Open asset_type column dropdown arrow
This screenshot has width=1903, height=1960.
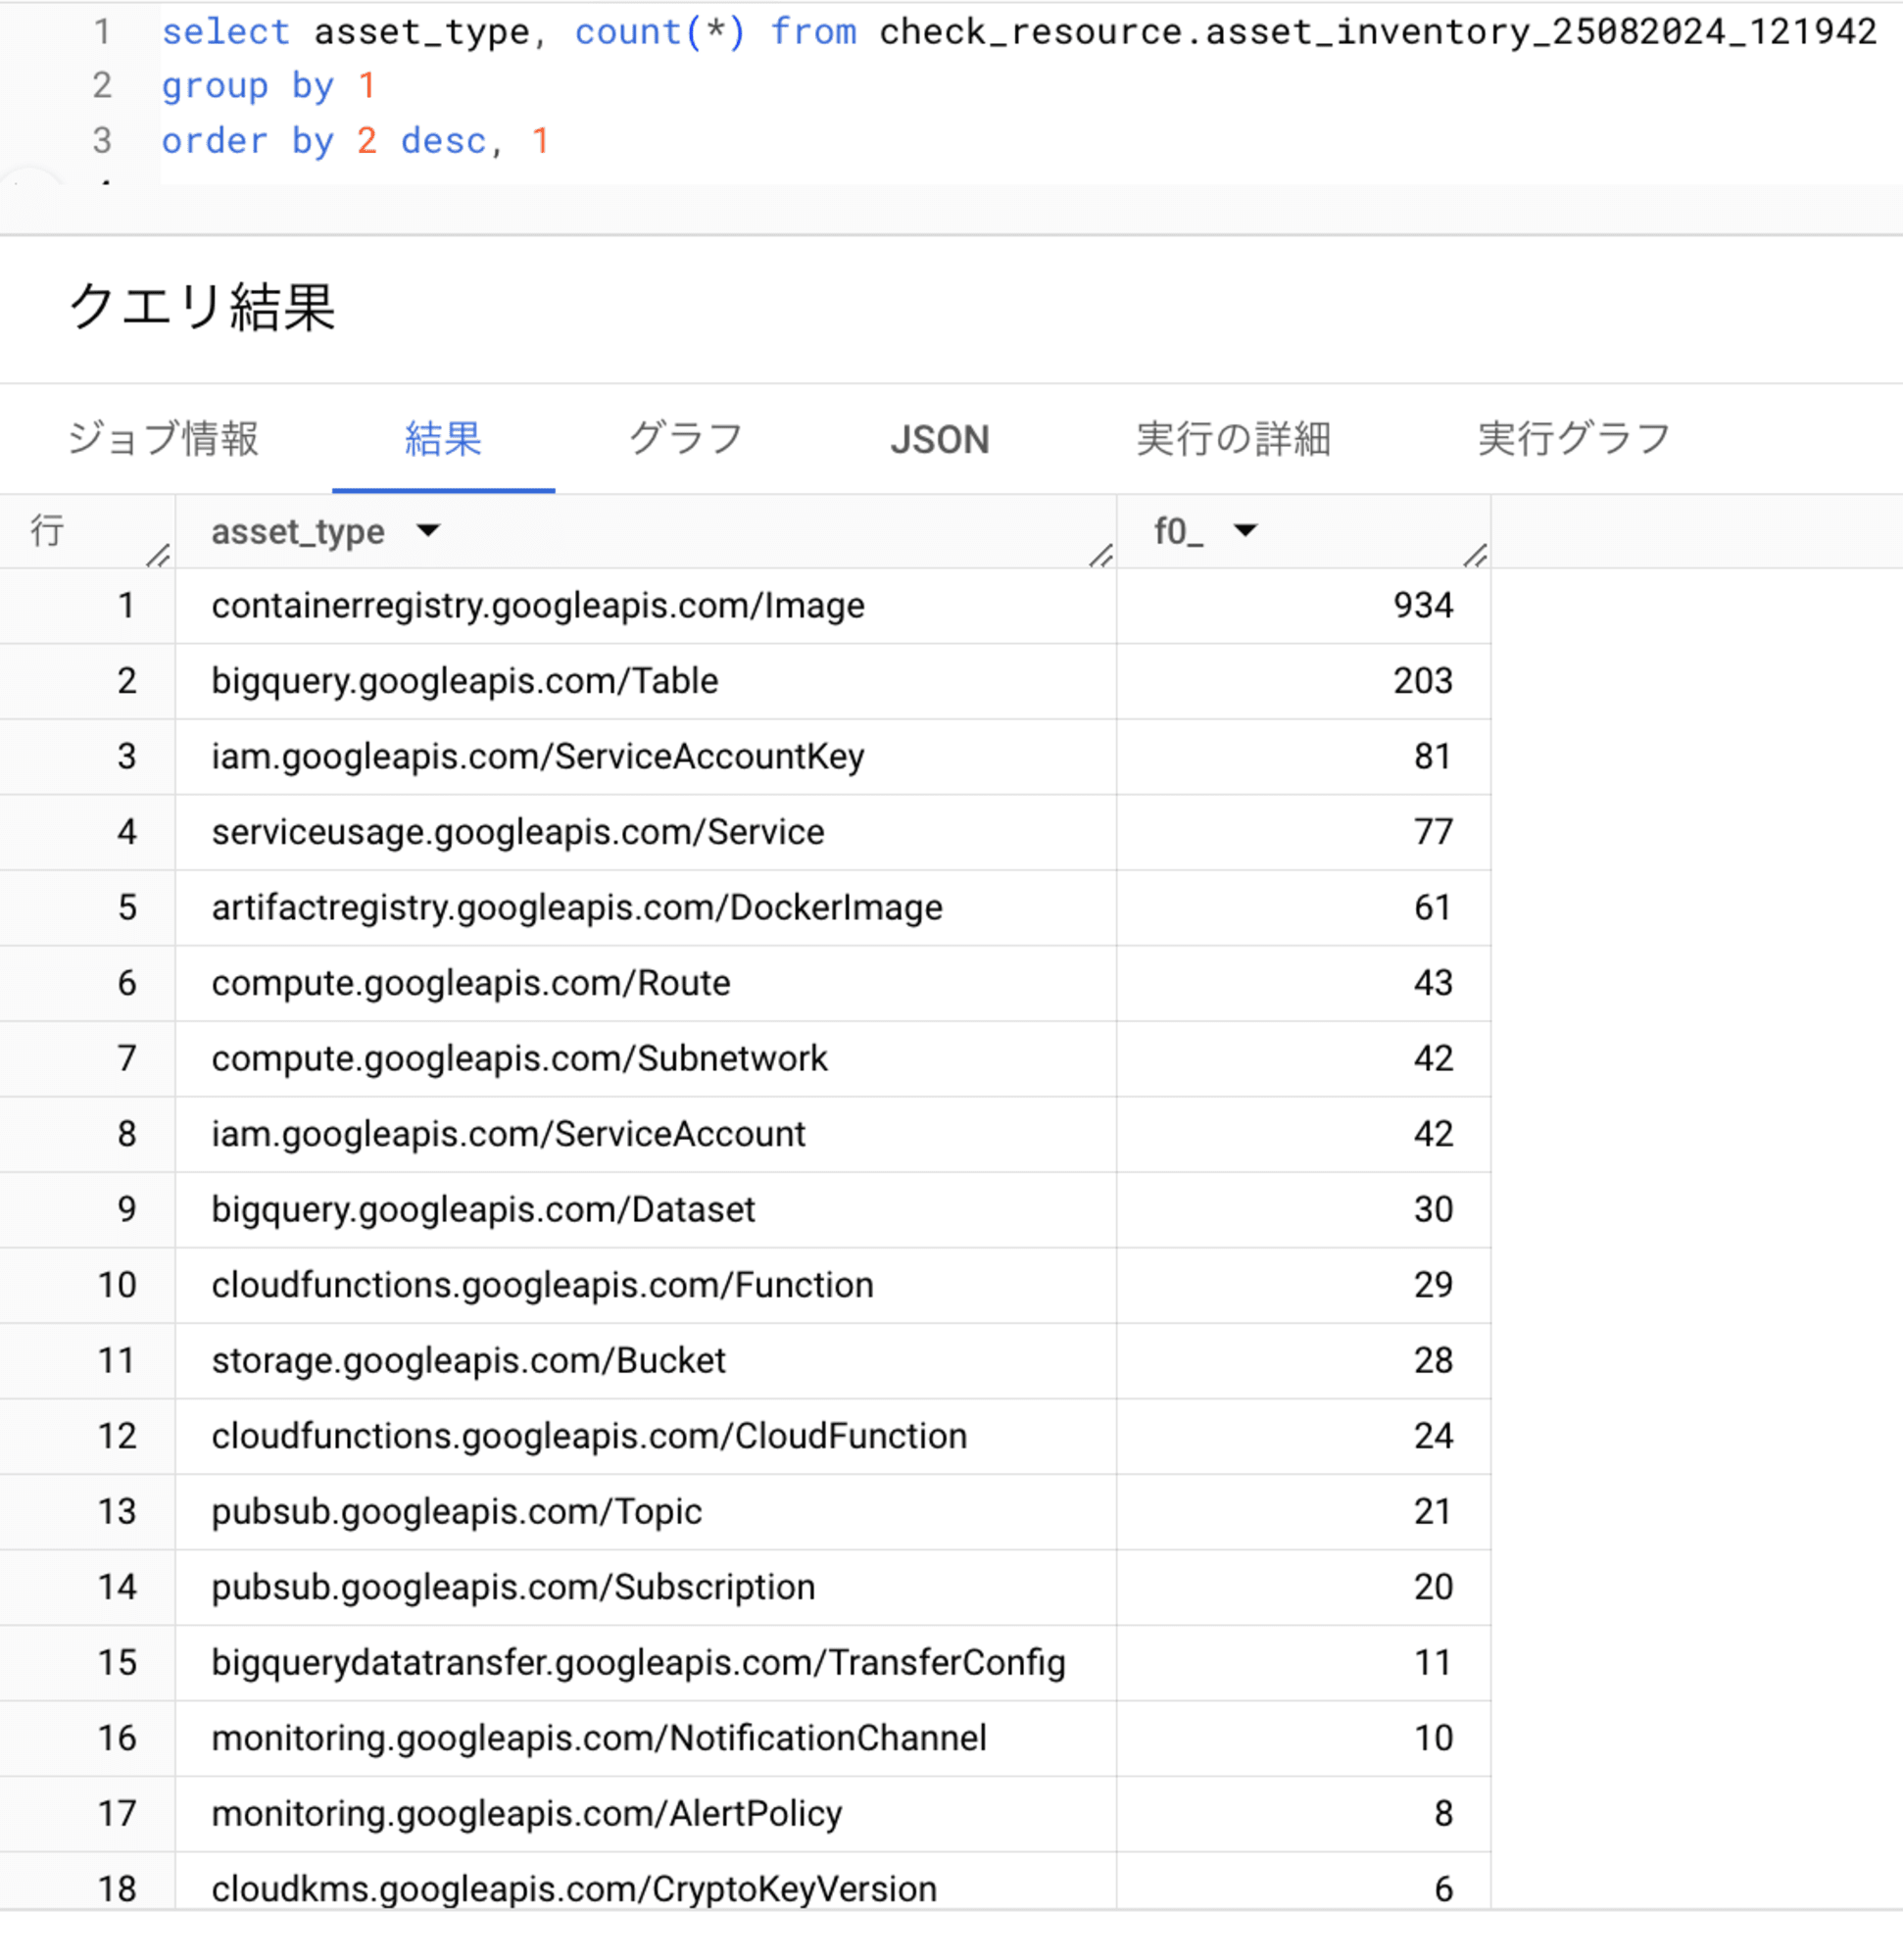pyautogui.click(x=428, y=530)
